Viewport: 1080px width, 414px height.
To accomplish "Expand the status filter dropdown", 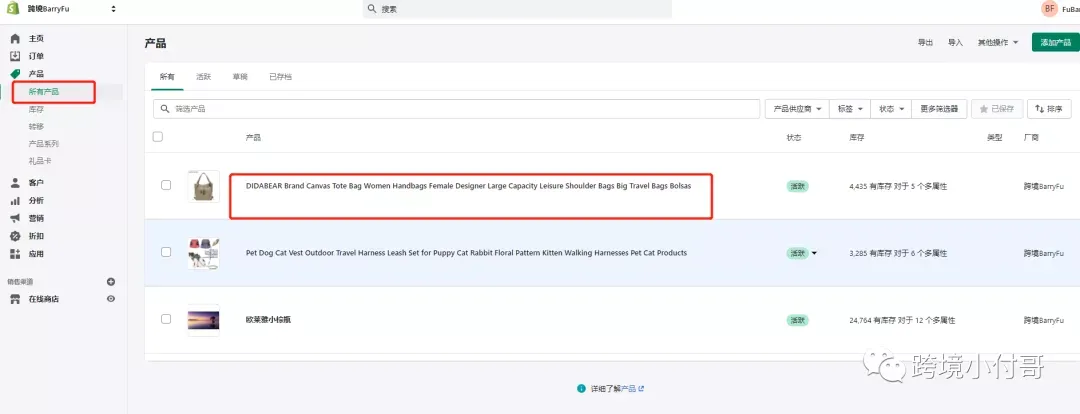I will 891,109.
